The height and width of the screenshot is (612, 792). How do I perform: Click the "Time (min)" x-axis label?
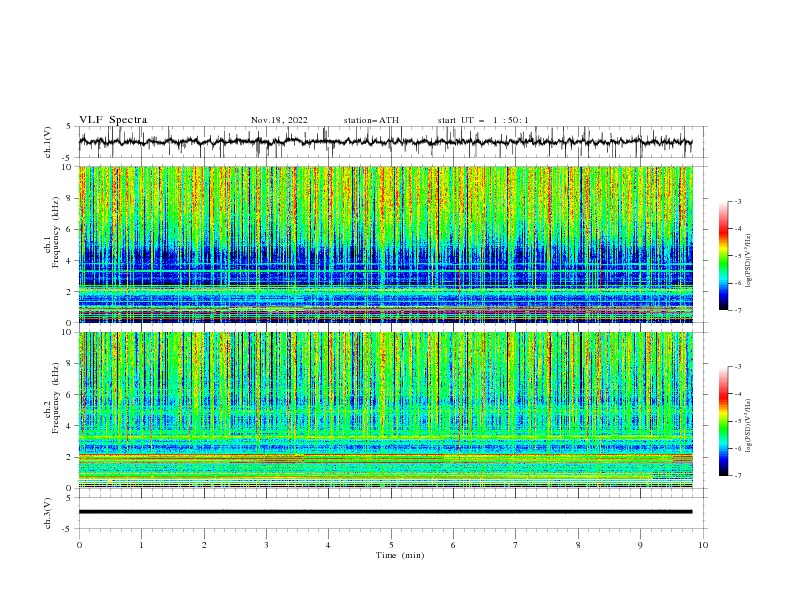pyautogui.click(x=400, y=555)
